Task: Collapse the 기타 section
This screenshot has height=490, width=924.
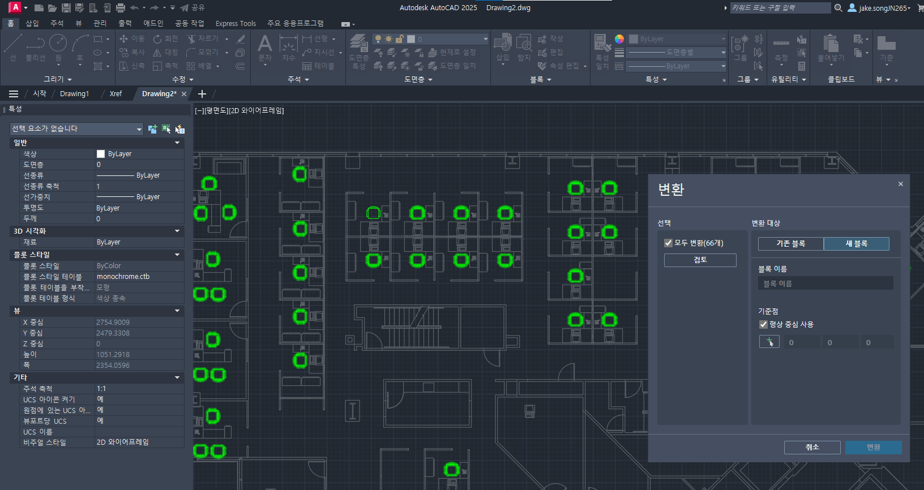Action: tap(177, 377)
